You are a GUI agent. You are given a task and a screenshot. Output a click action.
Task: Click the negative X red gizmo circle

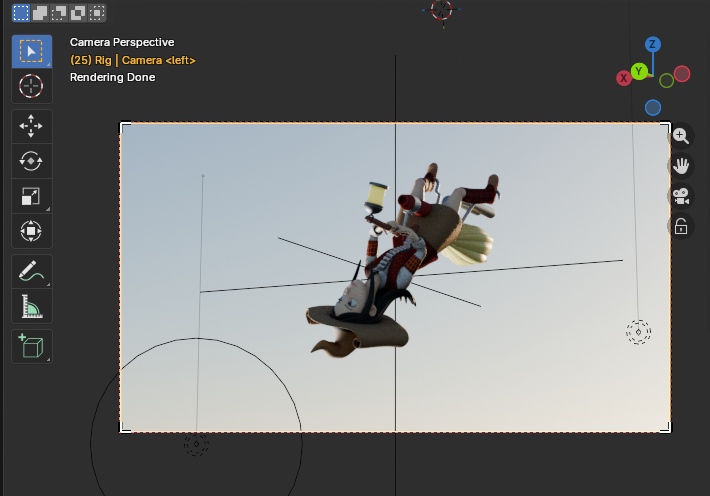tap(681, 74)
